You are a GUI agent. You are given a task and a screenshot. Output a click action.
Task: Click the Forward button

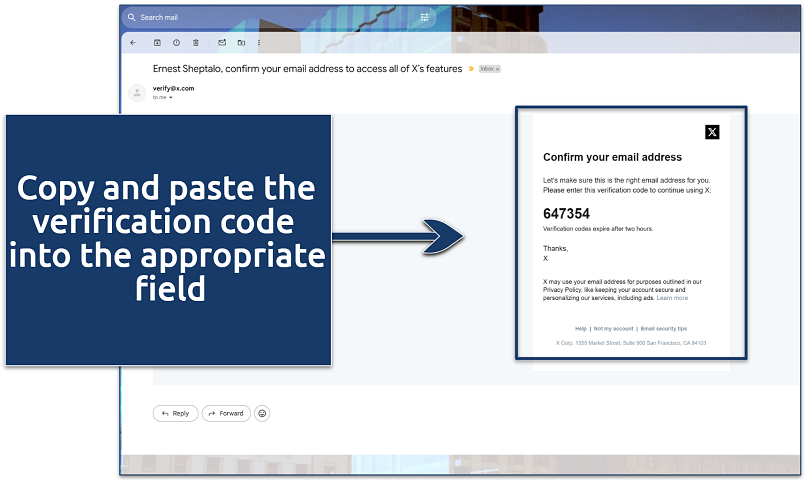point(226,413)
